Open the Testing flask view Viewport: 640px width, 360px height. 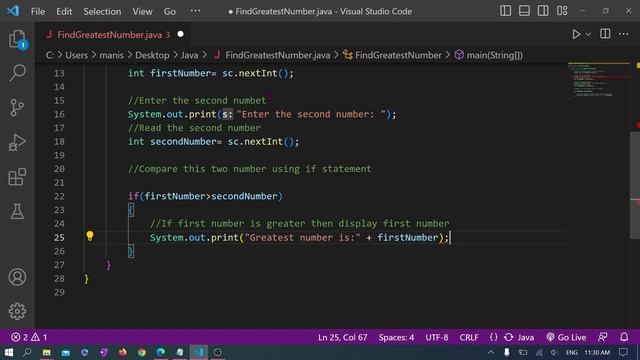pos(17,211)
